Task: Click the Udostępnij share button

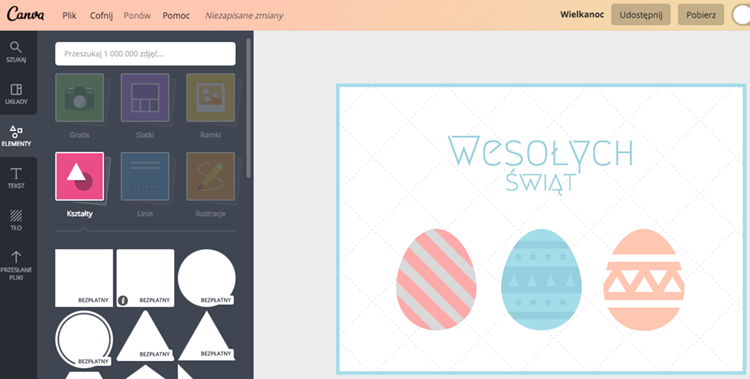Action: click(640, 15)
